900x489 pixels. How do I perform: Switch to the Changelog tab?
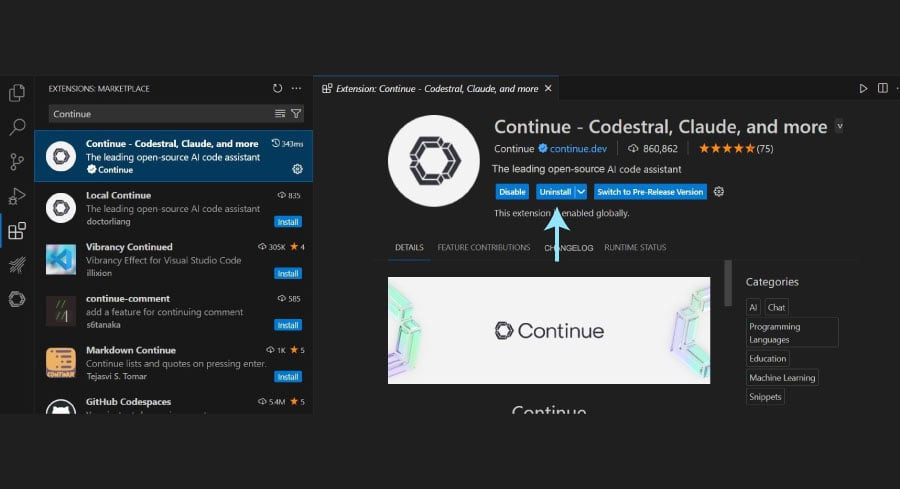coord(569,248)
